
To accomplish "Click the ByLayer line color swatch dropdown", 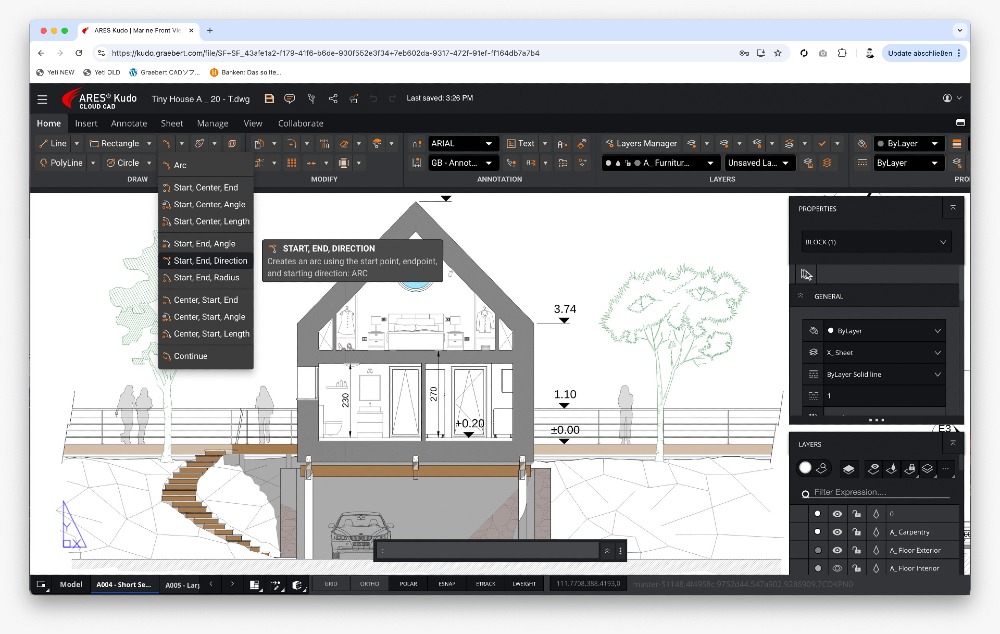I will point(907,144).
